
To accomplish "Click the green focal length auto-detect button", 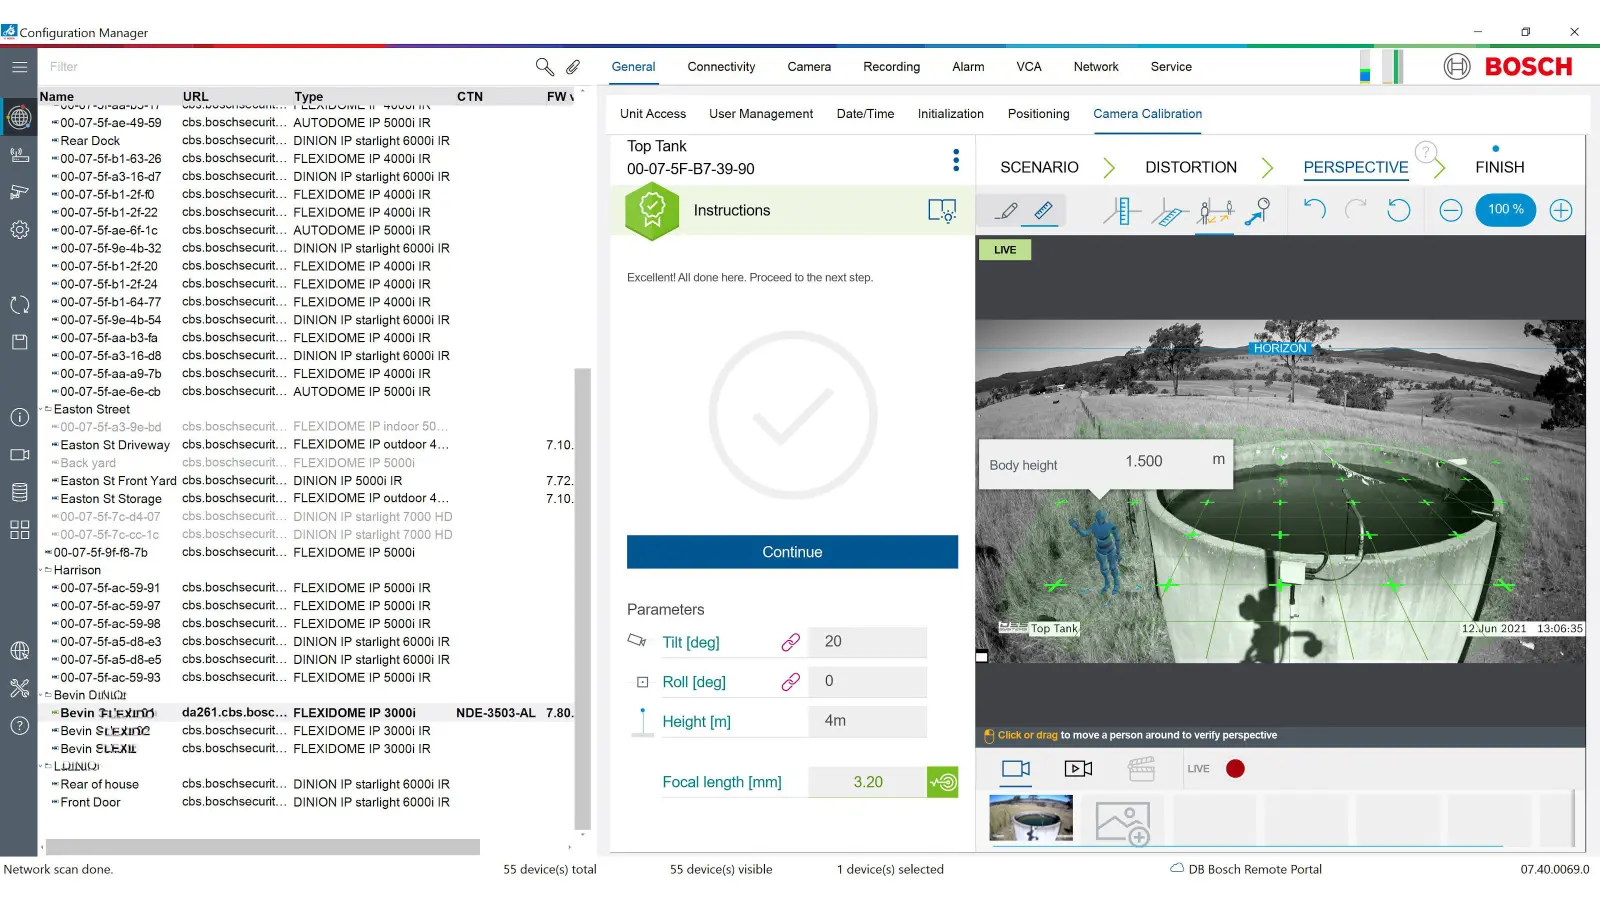I will (942, 782).
